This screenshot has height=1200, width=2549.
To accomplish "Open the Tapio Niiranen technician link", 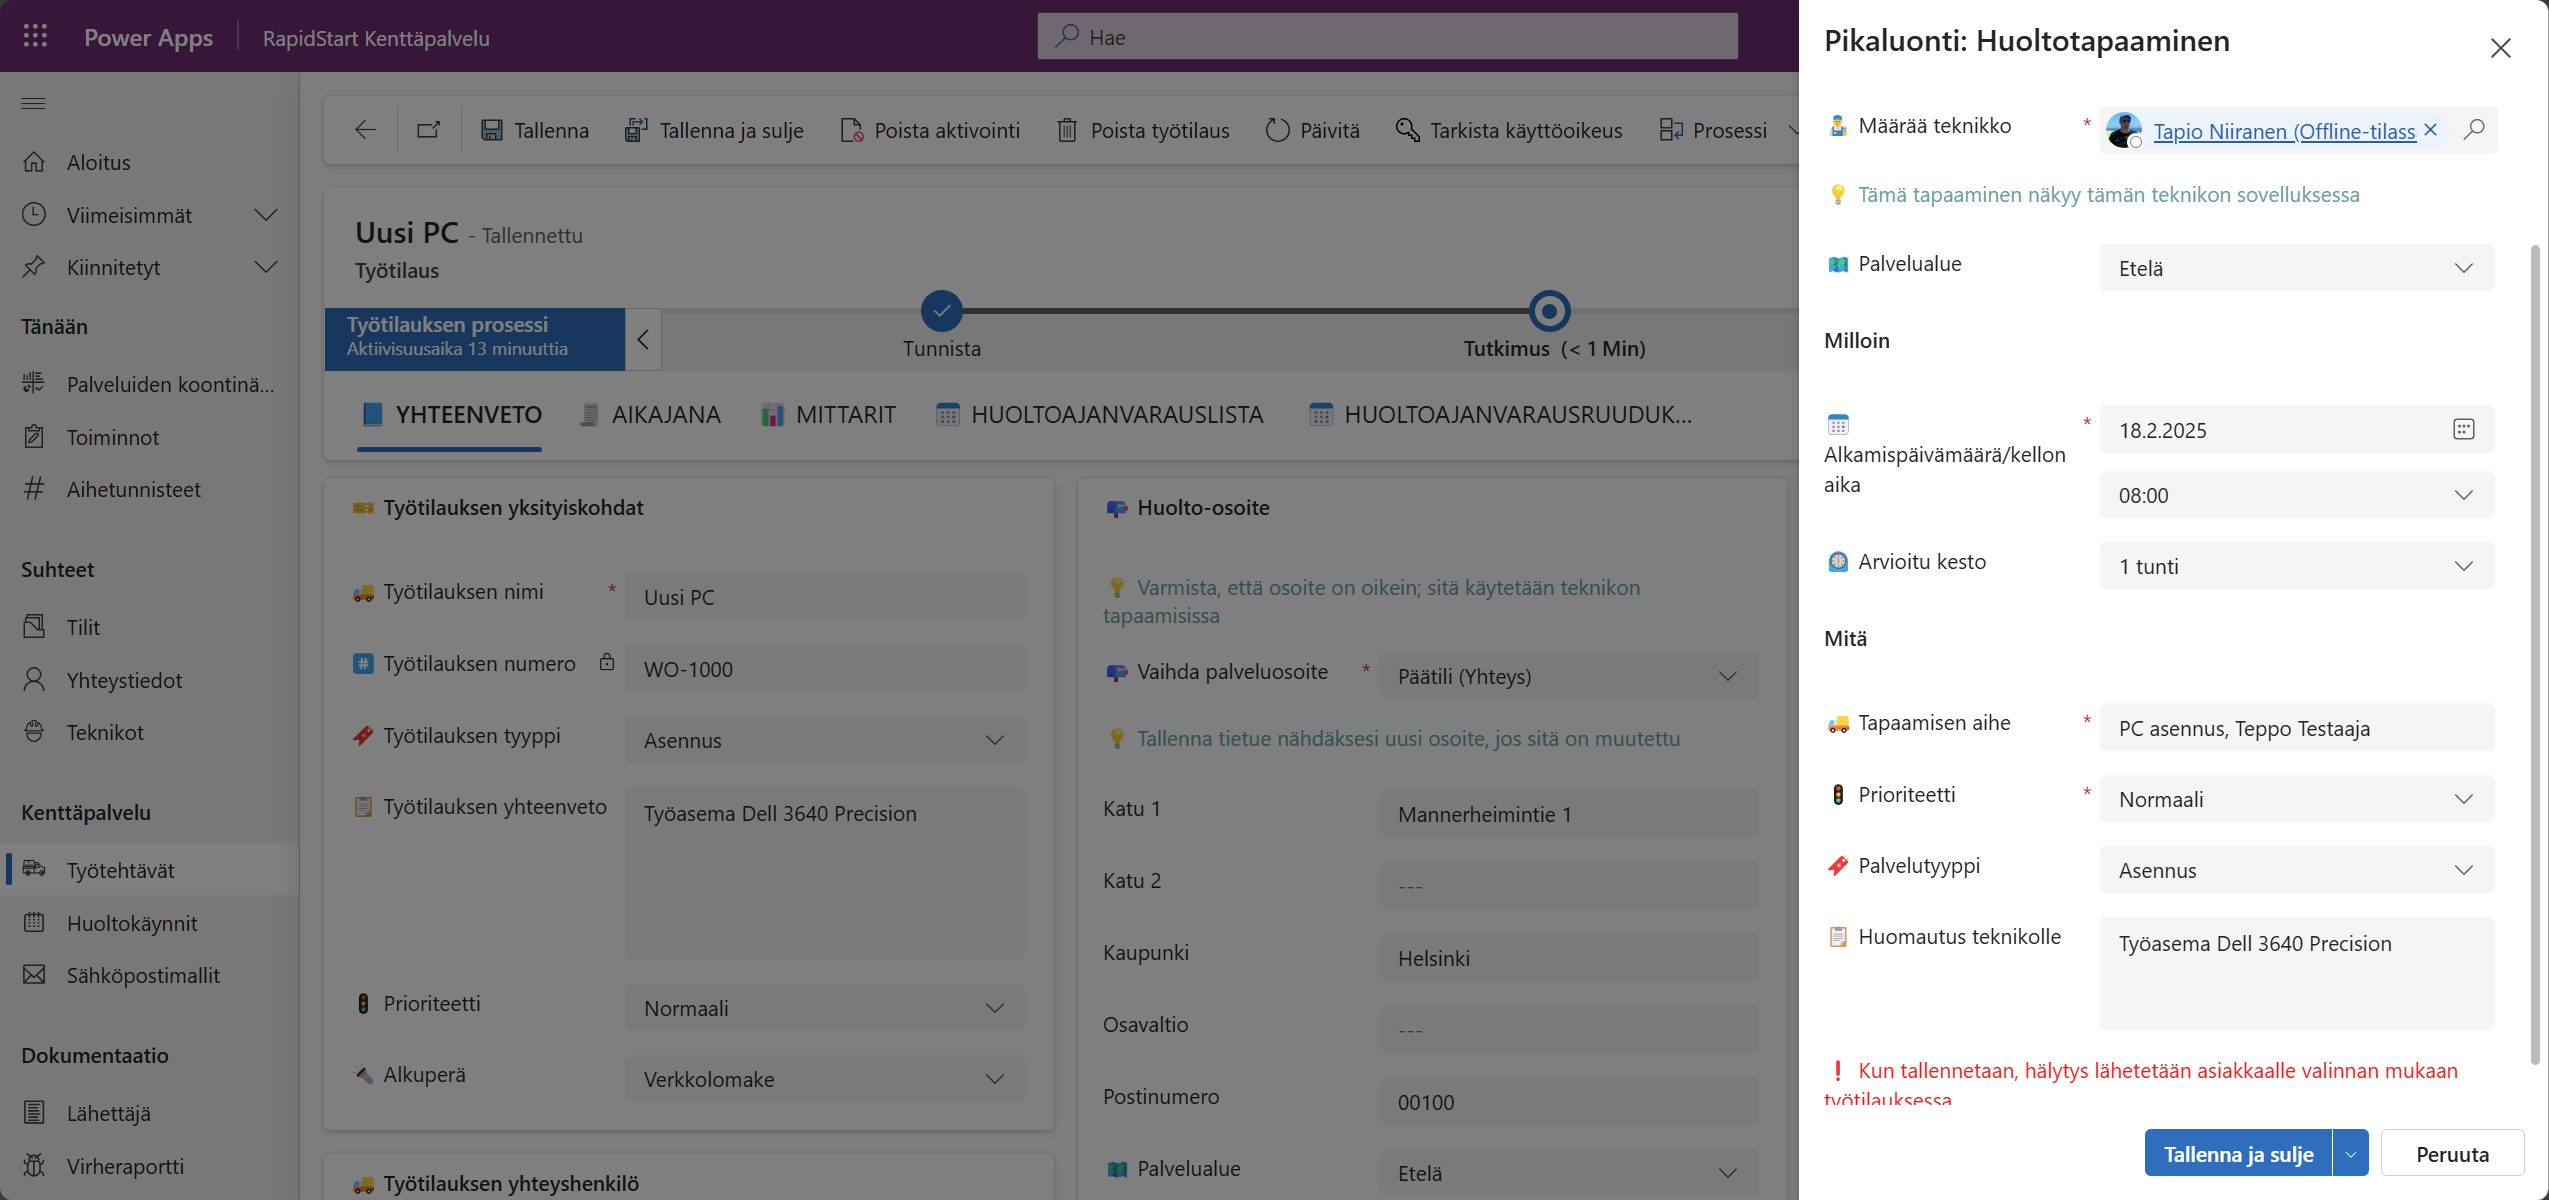I will [2285, 131].
